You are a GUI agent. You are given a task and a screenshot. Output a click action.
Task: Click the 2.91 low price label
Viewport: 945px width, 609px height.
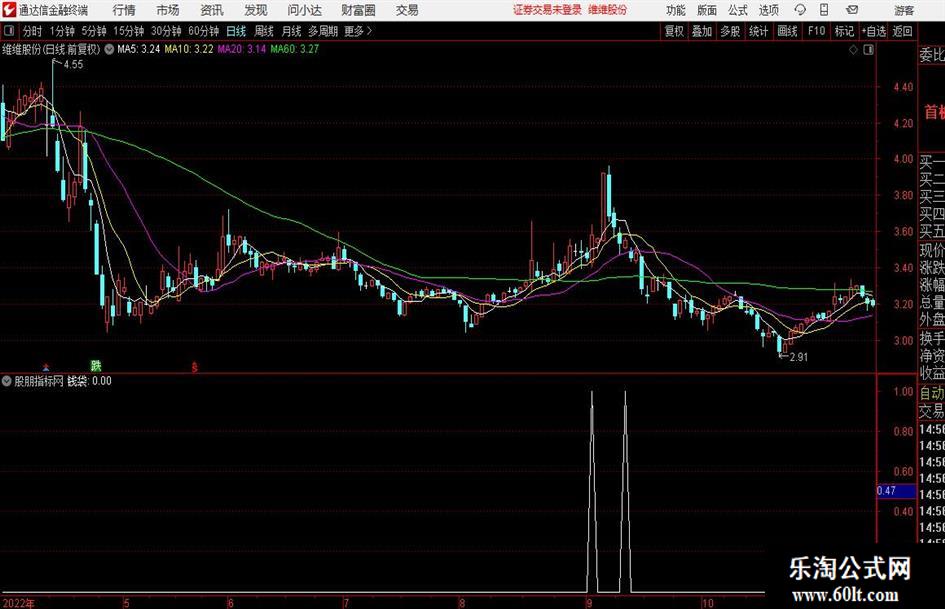coord(799,357)
